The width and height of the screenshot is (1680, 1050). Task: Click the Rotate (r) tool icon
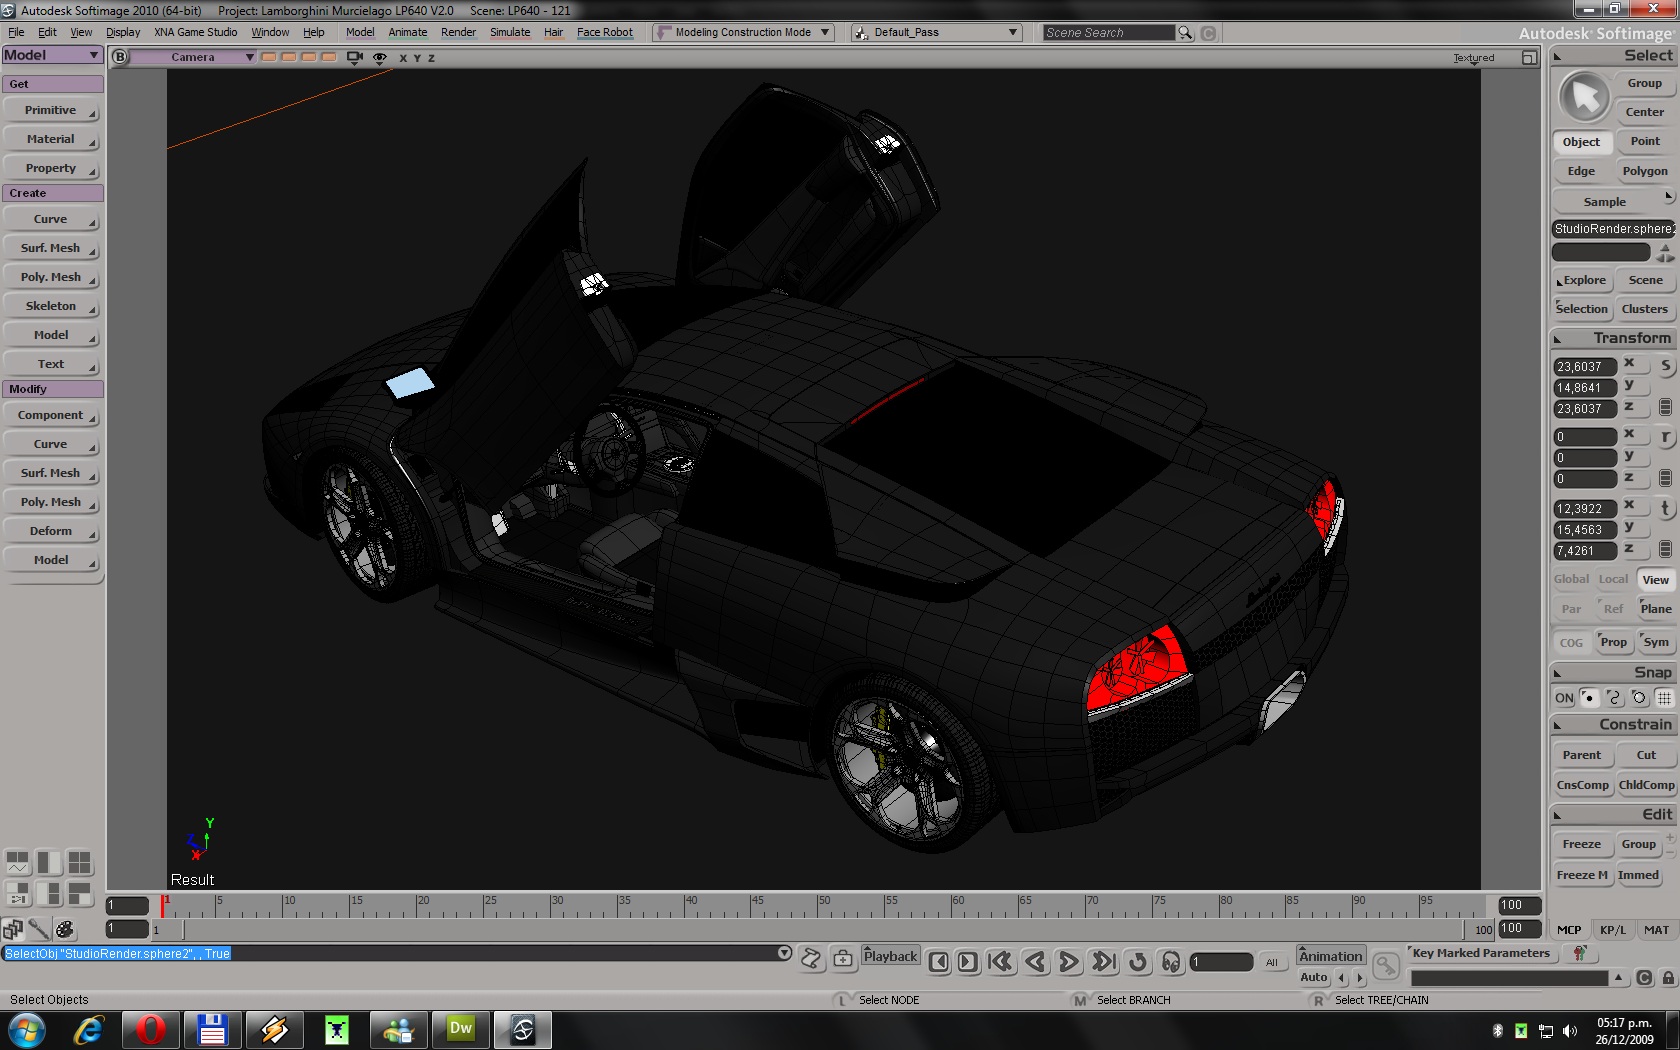[1665, 437]
